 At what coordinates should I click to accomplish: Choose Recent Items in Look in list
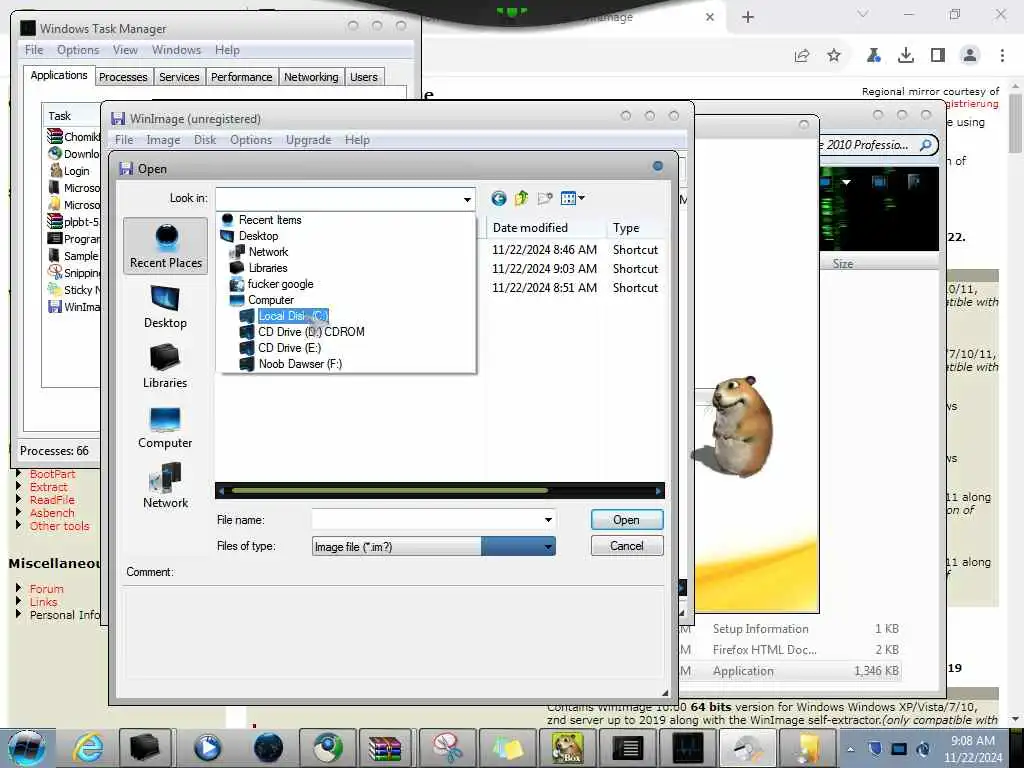click(x=270, y=220)
